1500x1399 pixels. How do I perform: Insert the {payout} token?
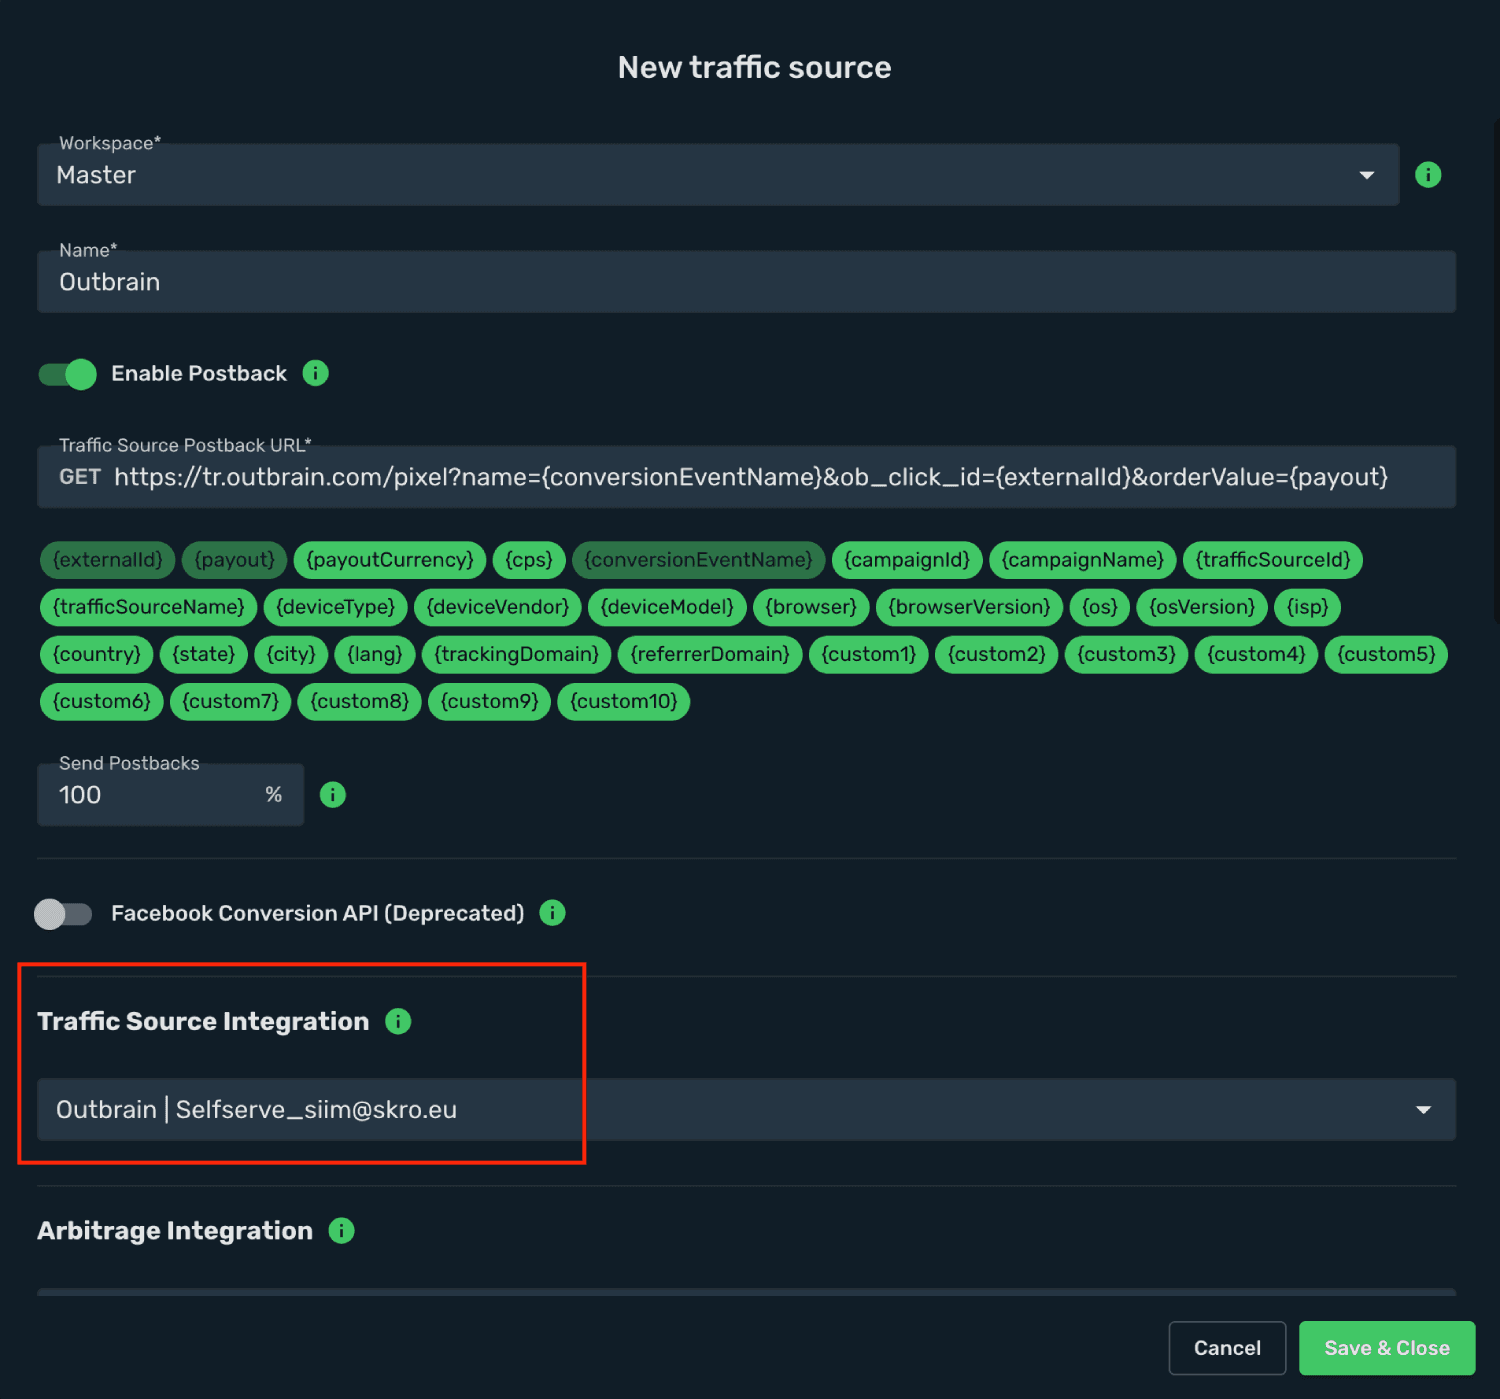[x=235, y=560]
